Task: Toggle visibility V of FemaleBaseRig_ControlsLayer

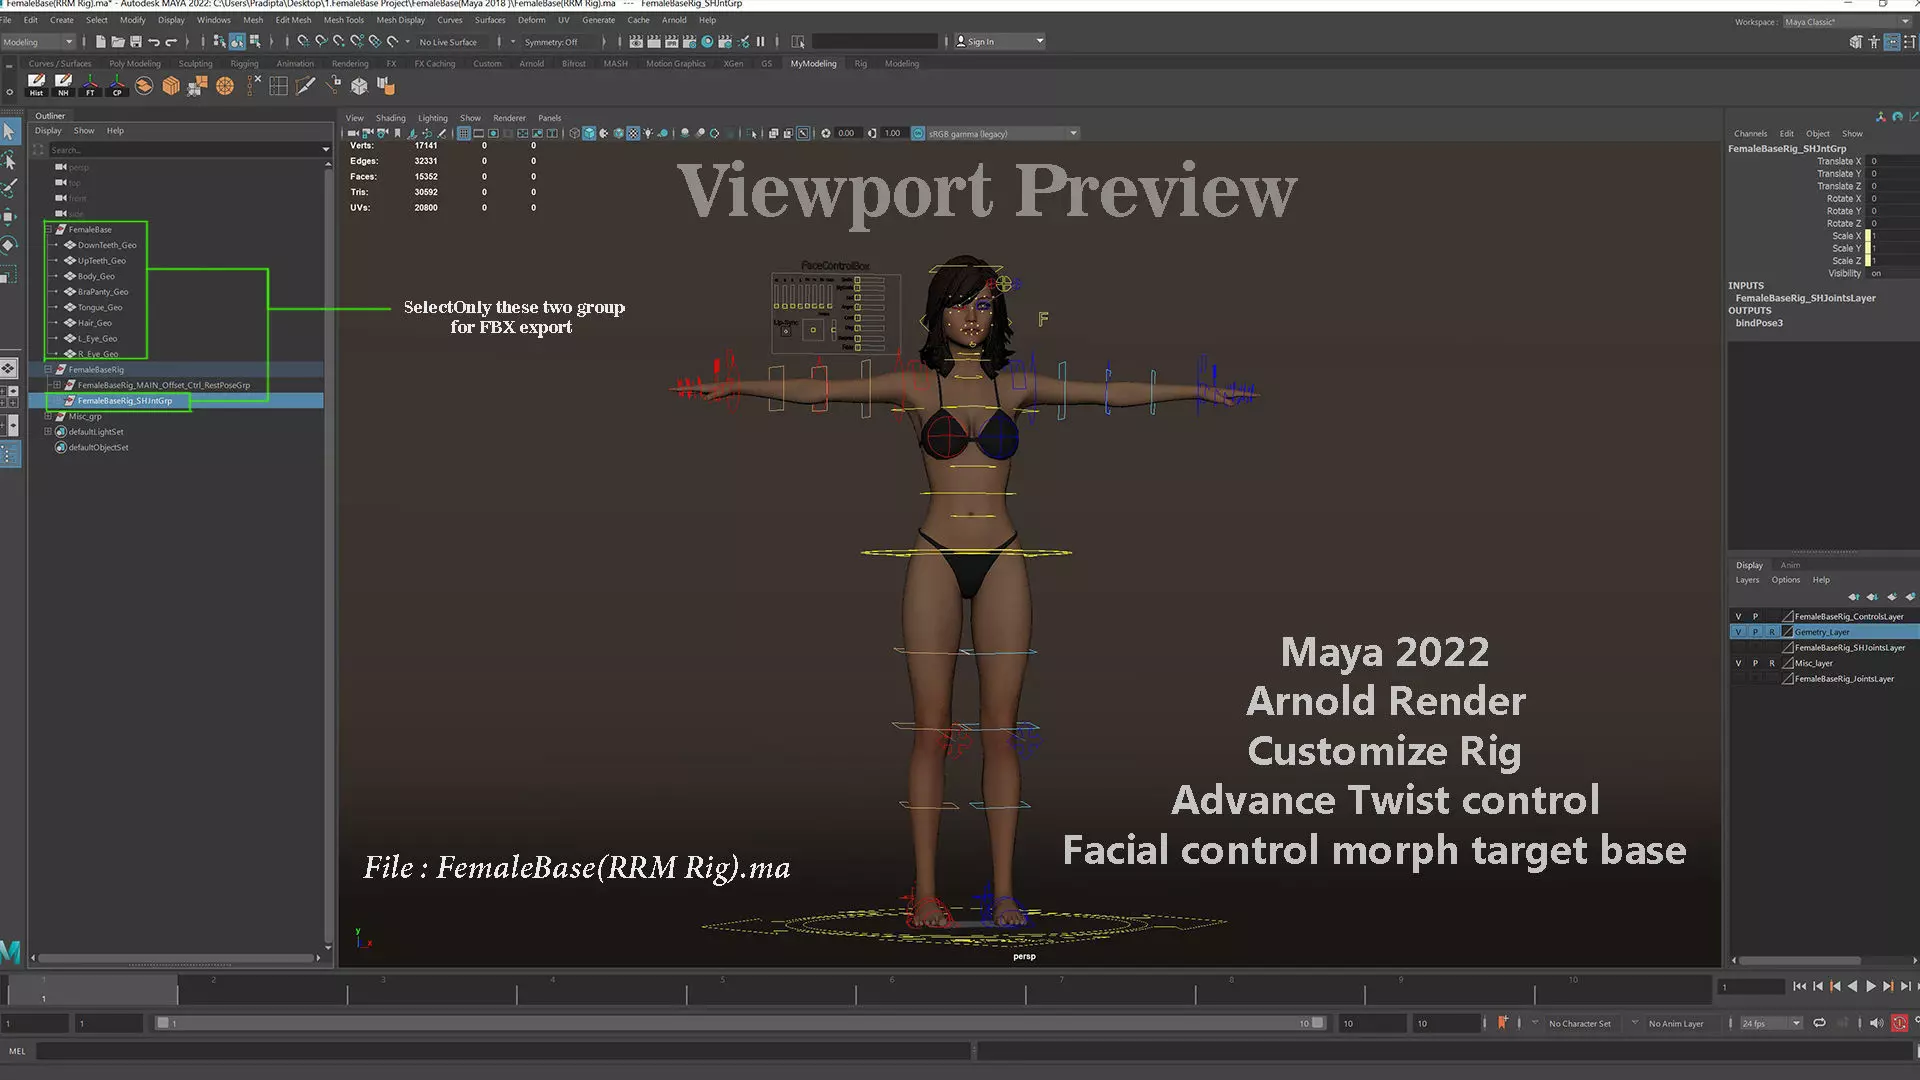Action: point(1738,616)
